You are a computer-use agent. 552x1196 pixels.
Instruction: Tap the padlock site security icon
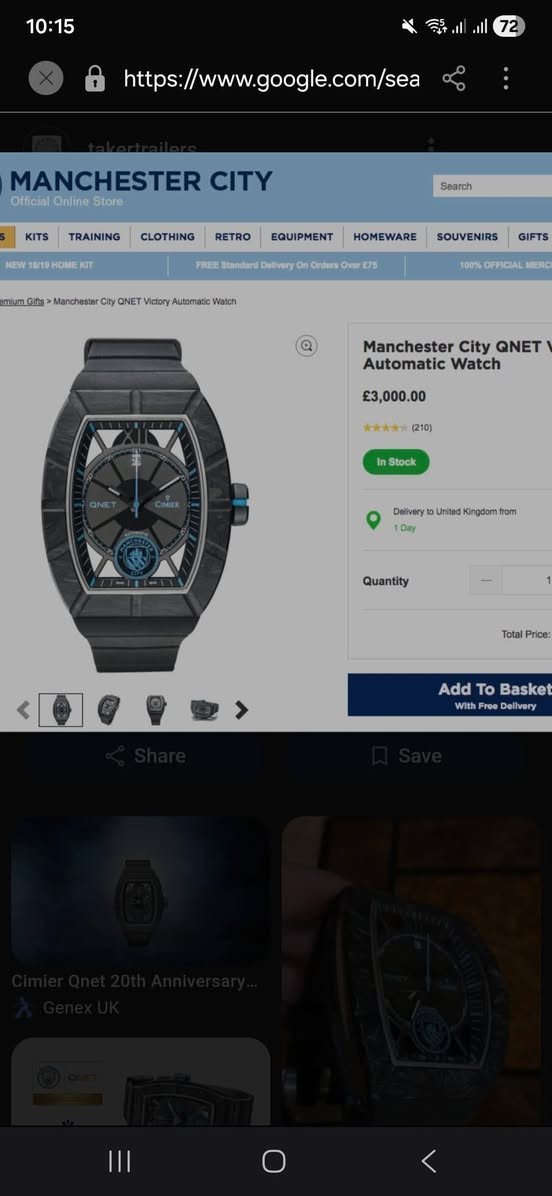click(95, 78)
